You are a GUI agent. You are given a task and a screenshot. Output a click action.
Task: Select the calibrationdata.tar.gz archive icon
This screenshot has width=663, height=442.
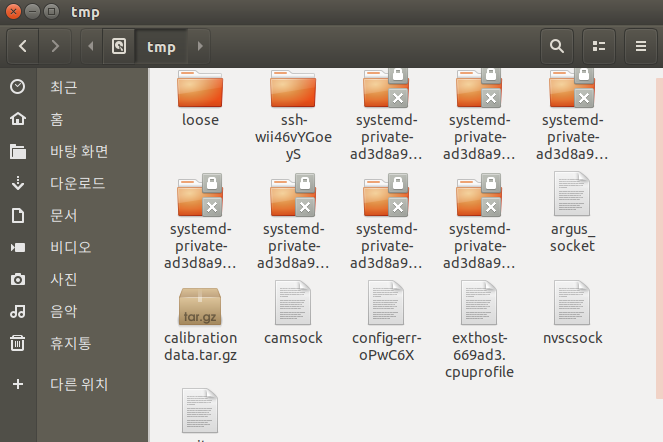pyautogui.click(x=200, y=307)
